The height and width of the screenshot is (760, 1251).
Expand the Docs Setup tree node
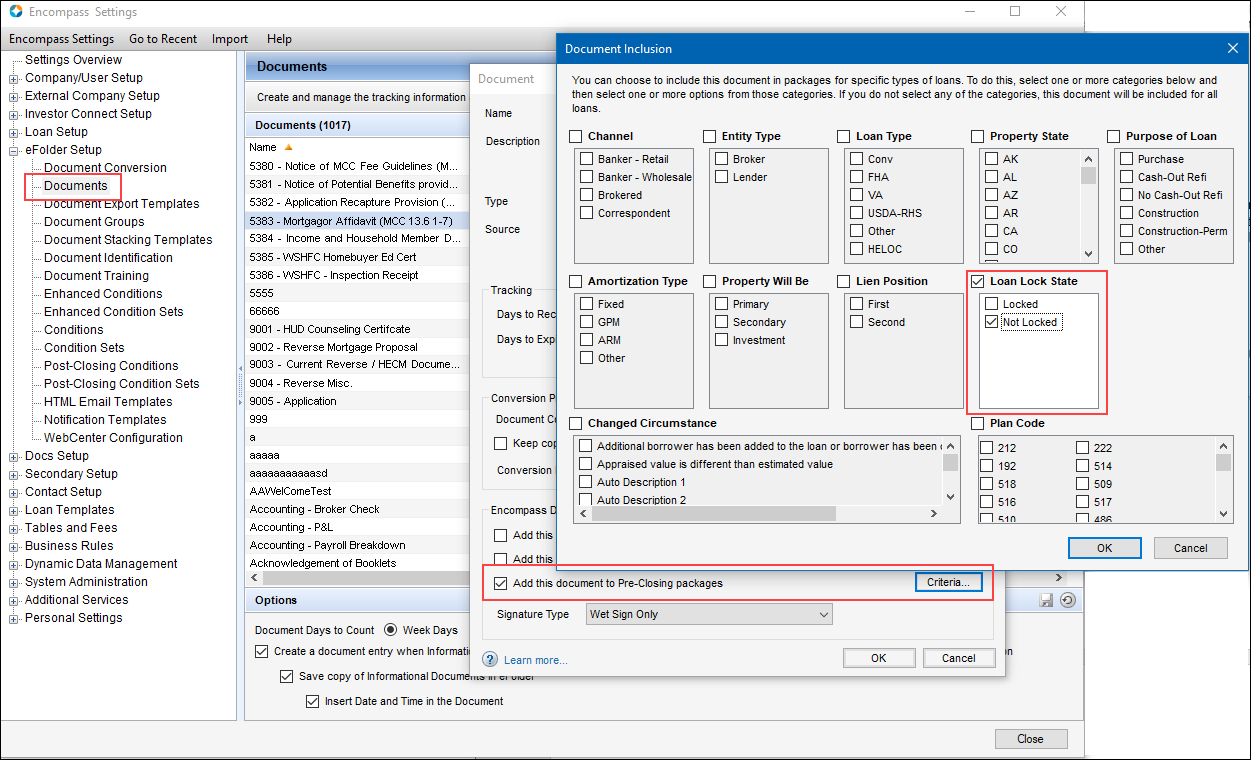(x=14, y=456)
